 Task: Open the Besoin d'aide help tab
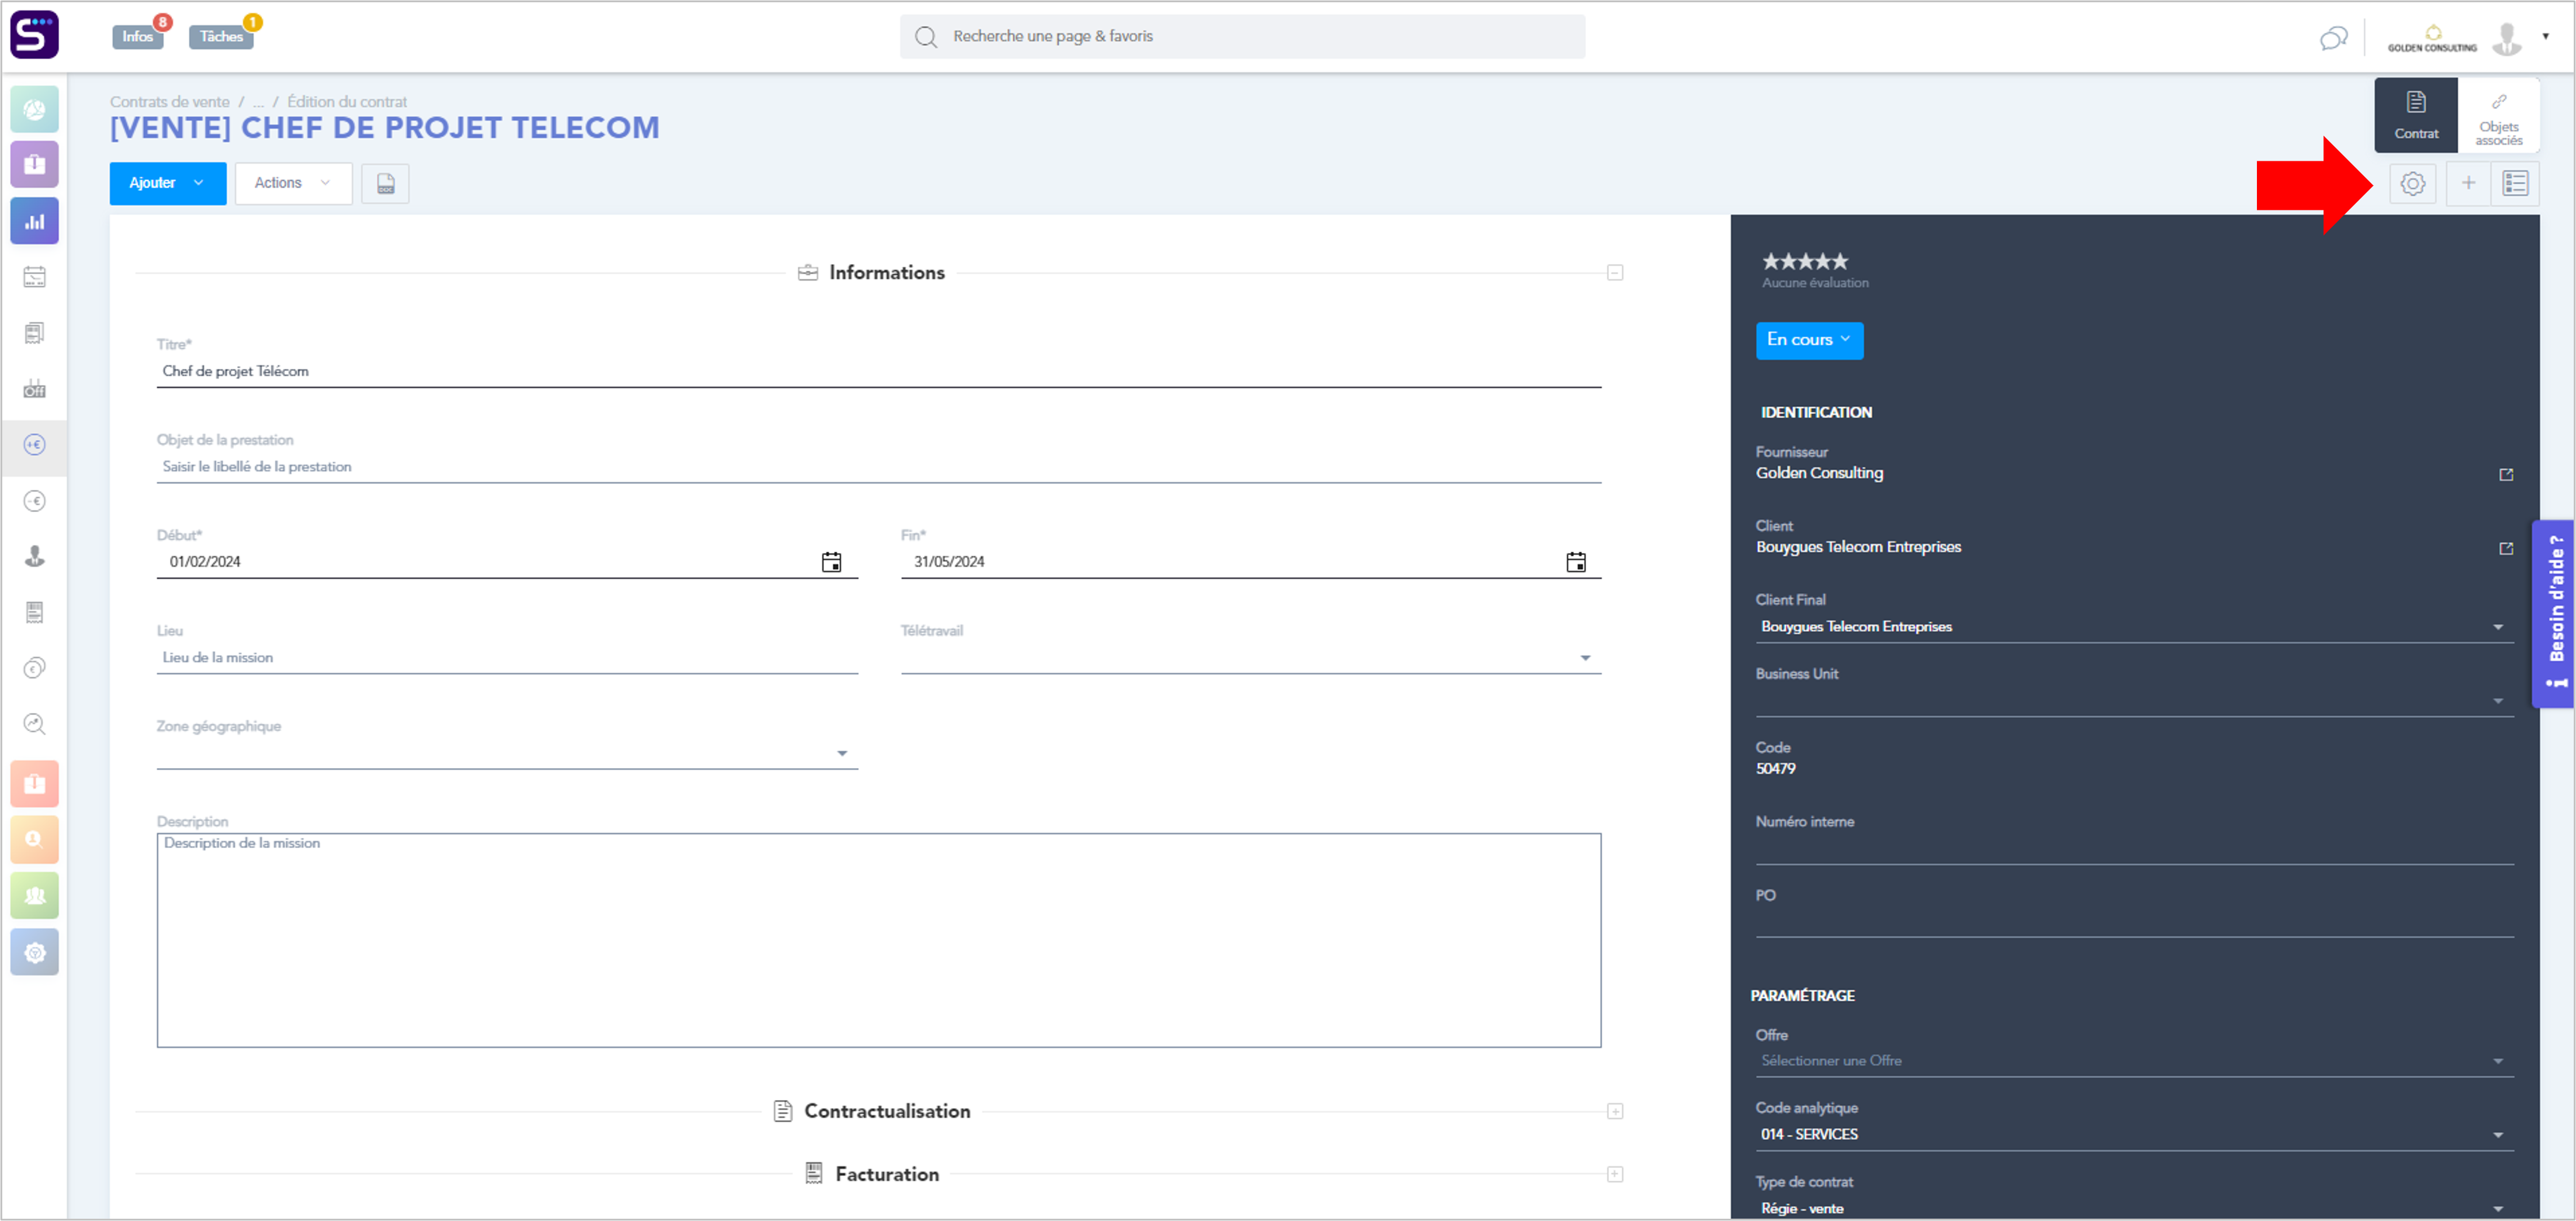pyautogui.click(x=2554, y=614)
